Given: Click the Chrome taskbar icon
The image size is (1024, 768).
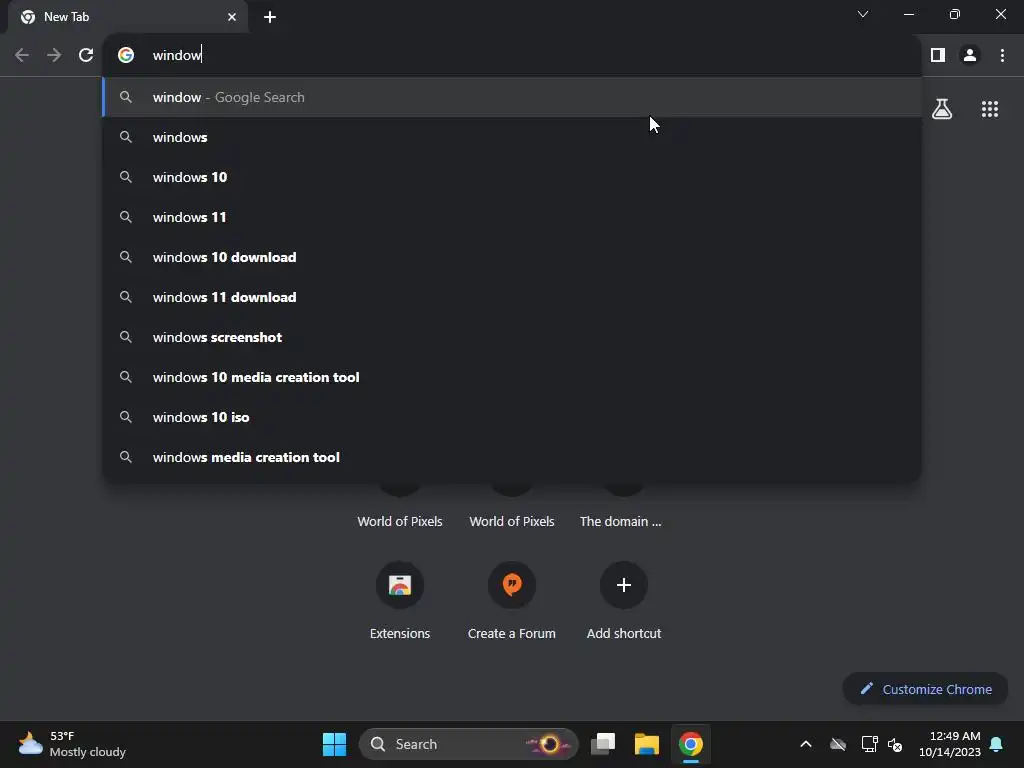Looking at the screenshot, I should [690, 744].
